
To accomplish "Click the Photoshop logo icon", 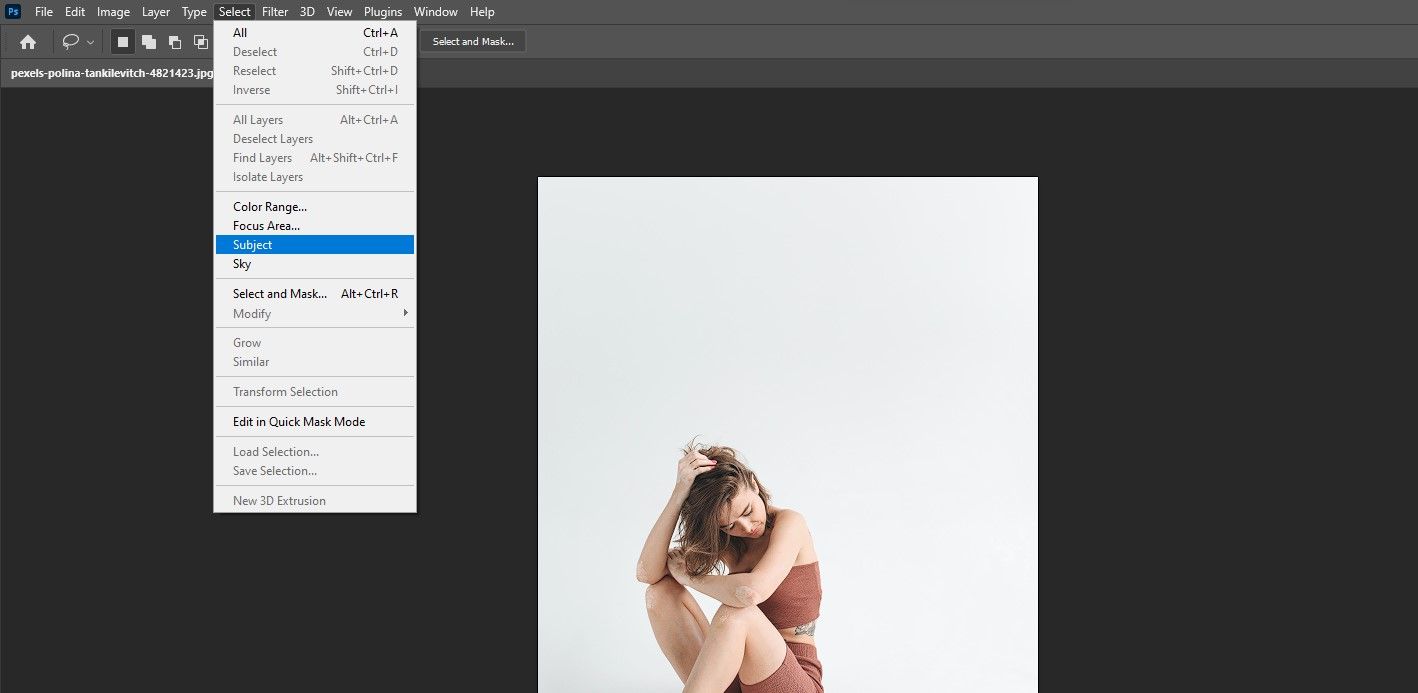I will pyautogui.click(x=12, y=11).
